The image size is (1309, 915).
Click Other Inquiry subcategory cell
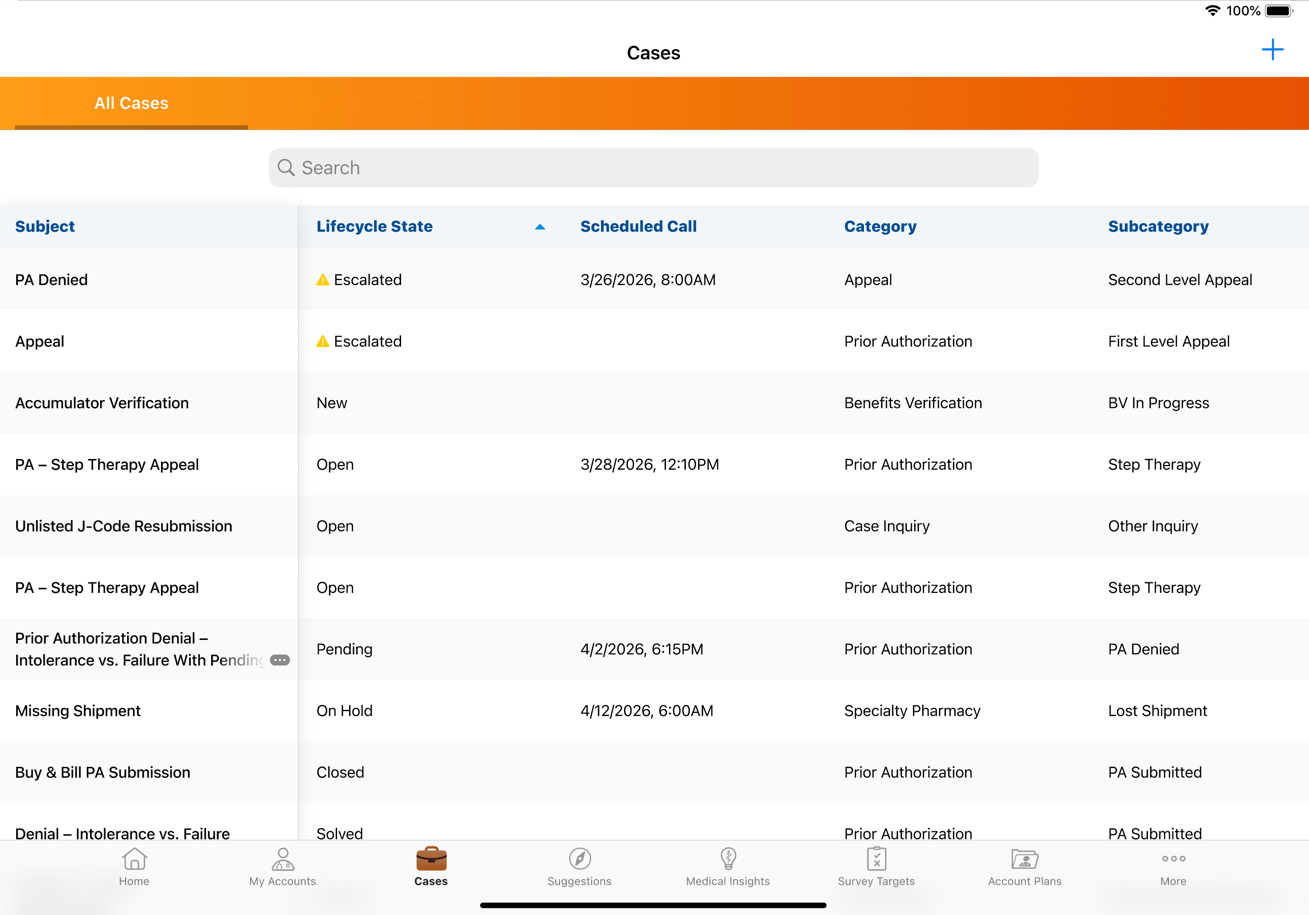(1153, 526)
